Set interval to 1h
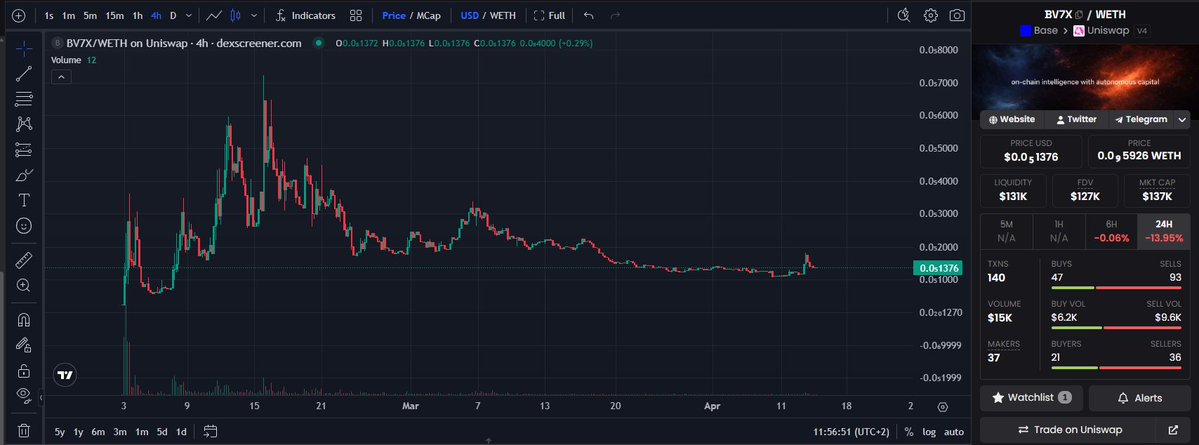This screenshot has height=445, width=1199. [x=137, y=15]
